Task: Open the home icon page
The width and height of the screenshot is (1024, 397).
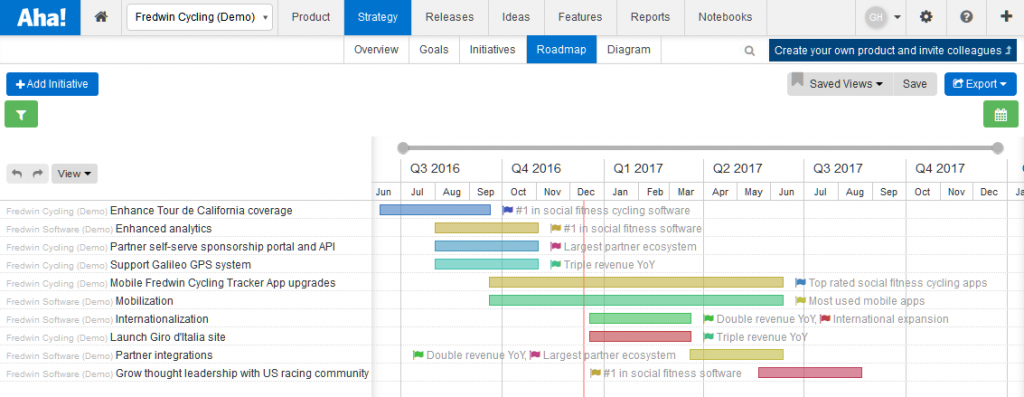Action: (101, 18)
